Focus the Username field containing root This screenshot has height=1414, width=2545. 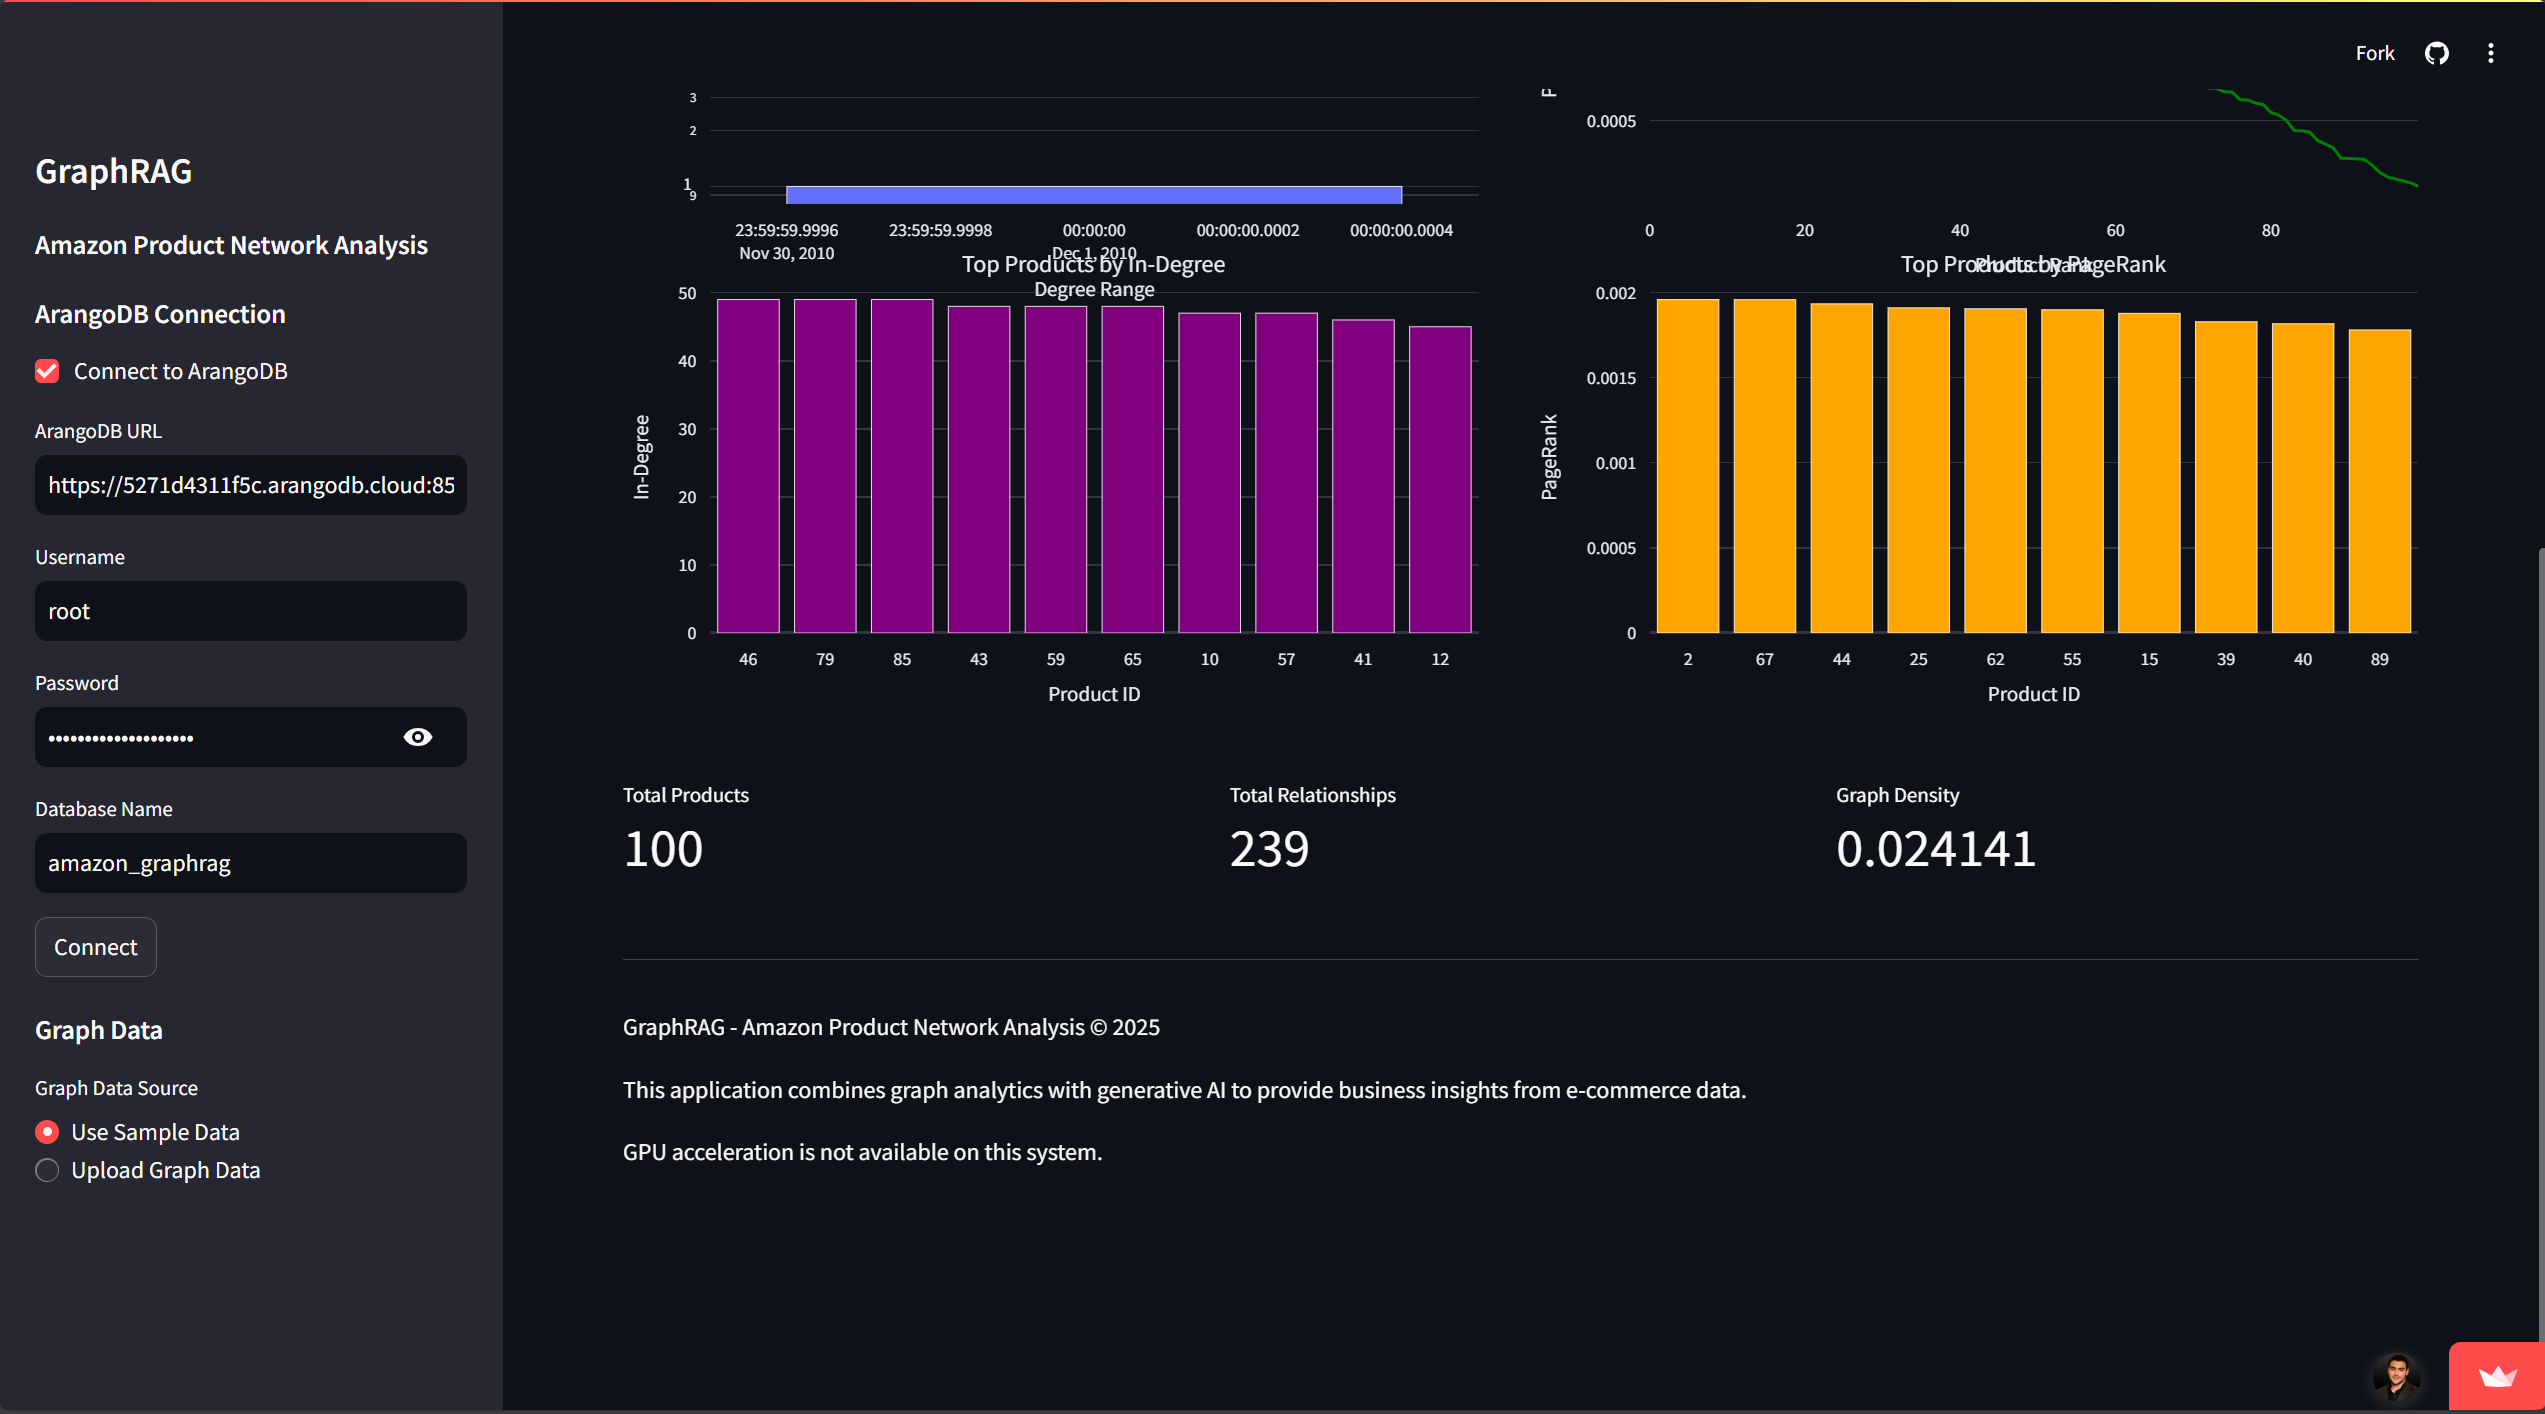[250, 611]
